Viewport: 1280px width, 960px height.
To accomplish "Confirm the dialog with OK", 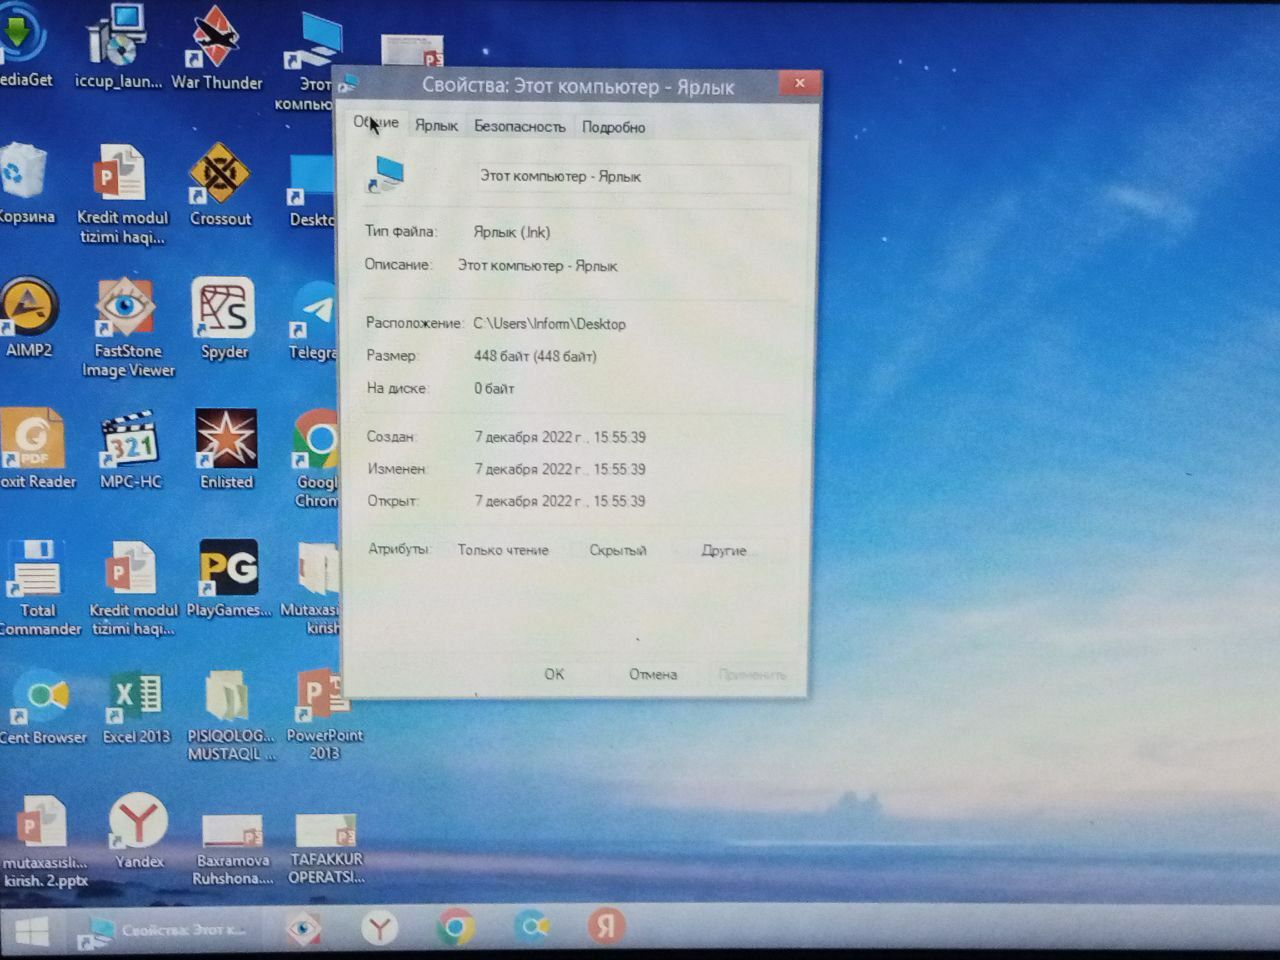I will [x=554, y=674].
